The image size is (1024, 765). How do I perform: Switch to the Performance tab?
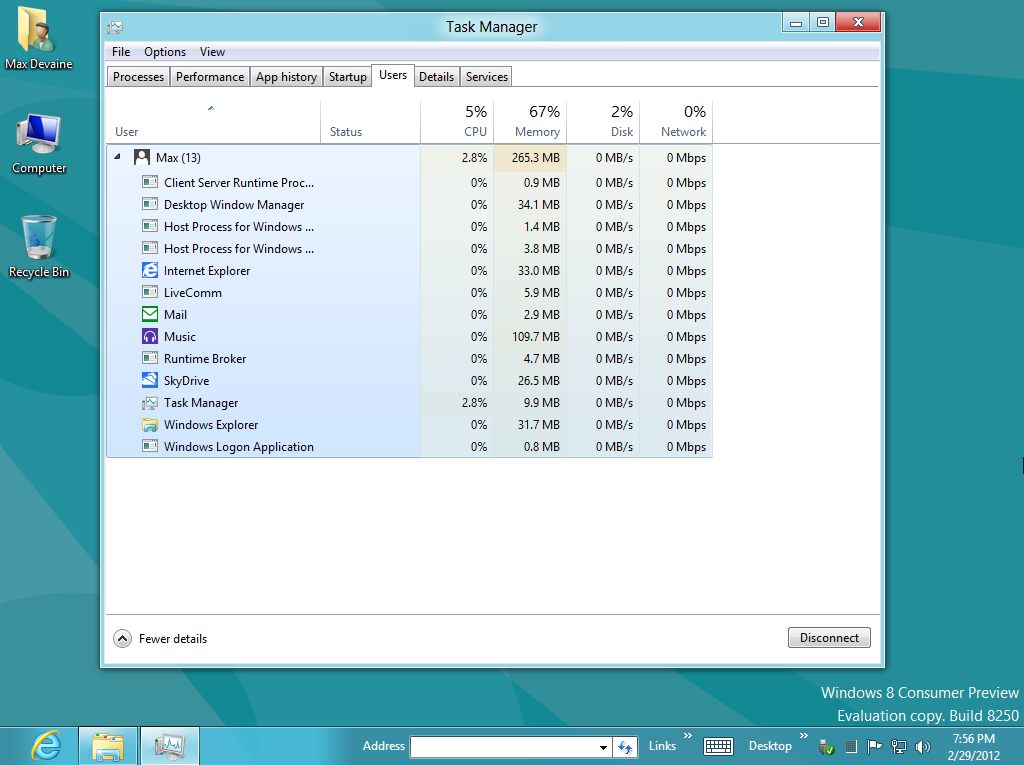click(210, 76)
